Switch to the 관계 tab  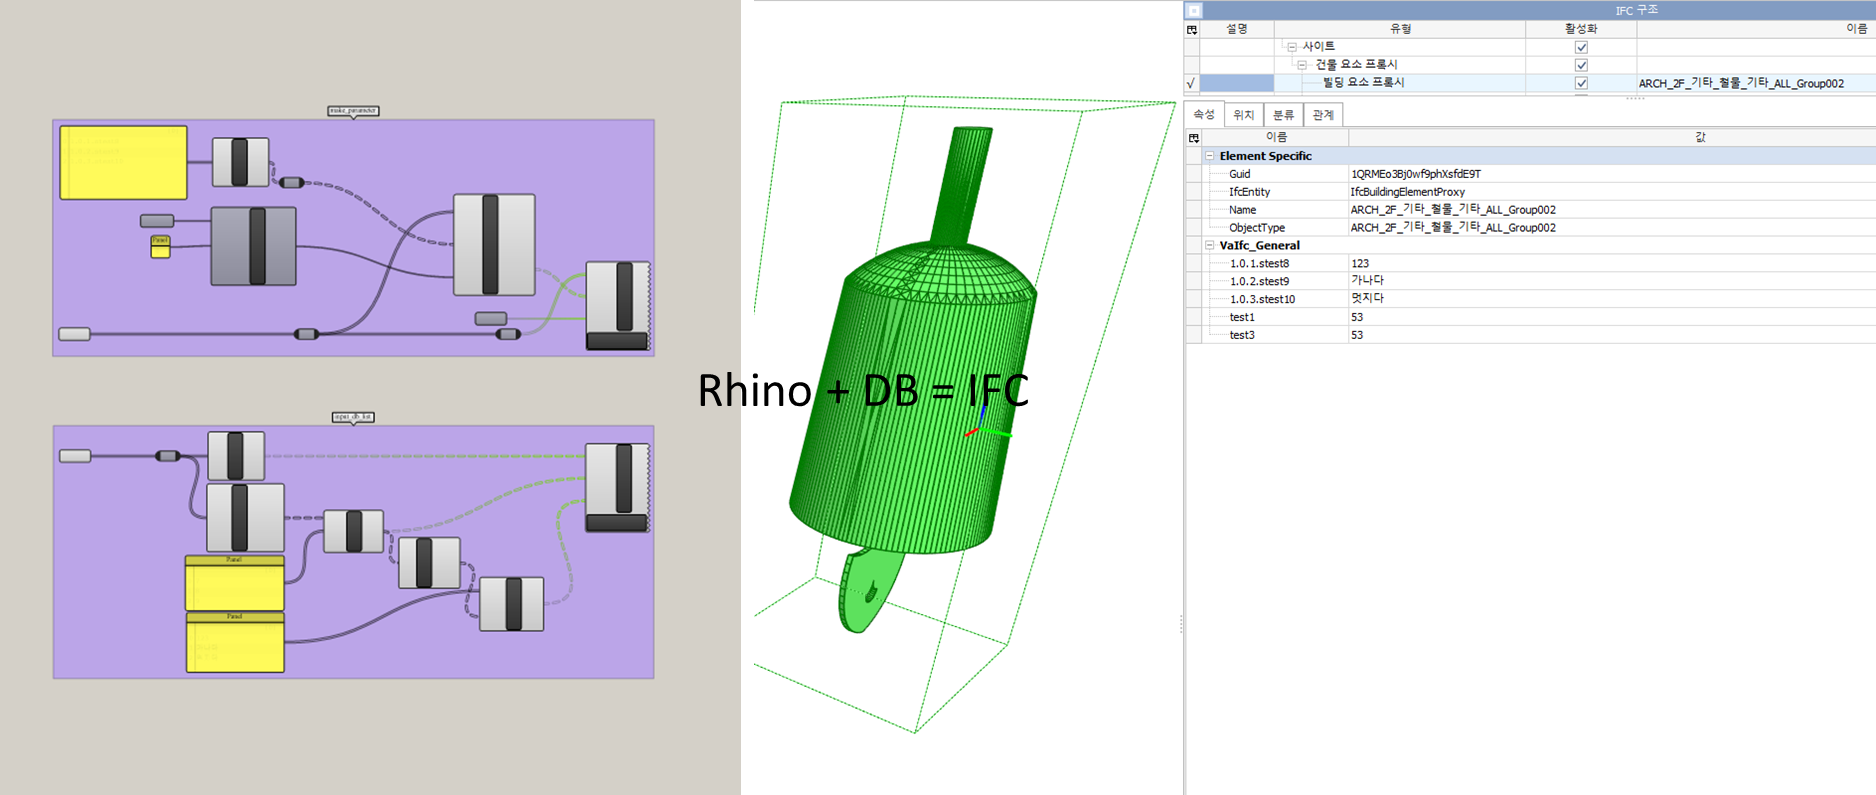pos(1323,115)
